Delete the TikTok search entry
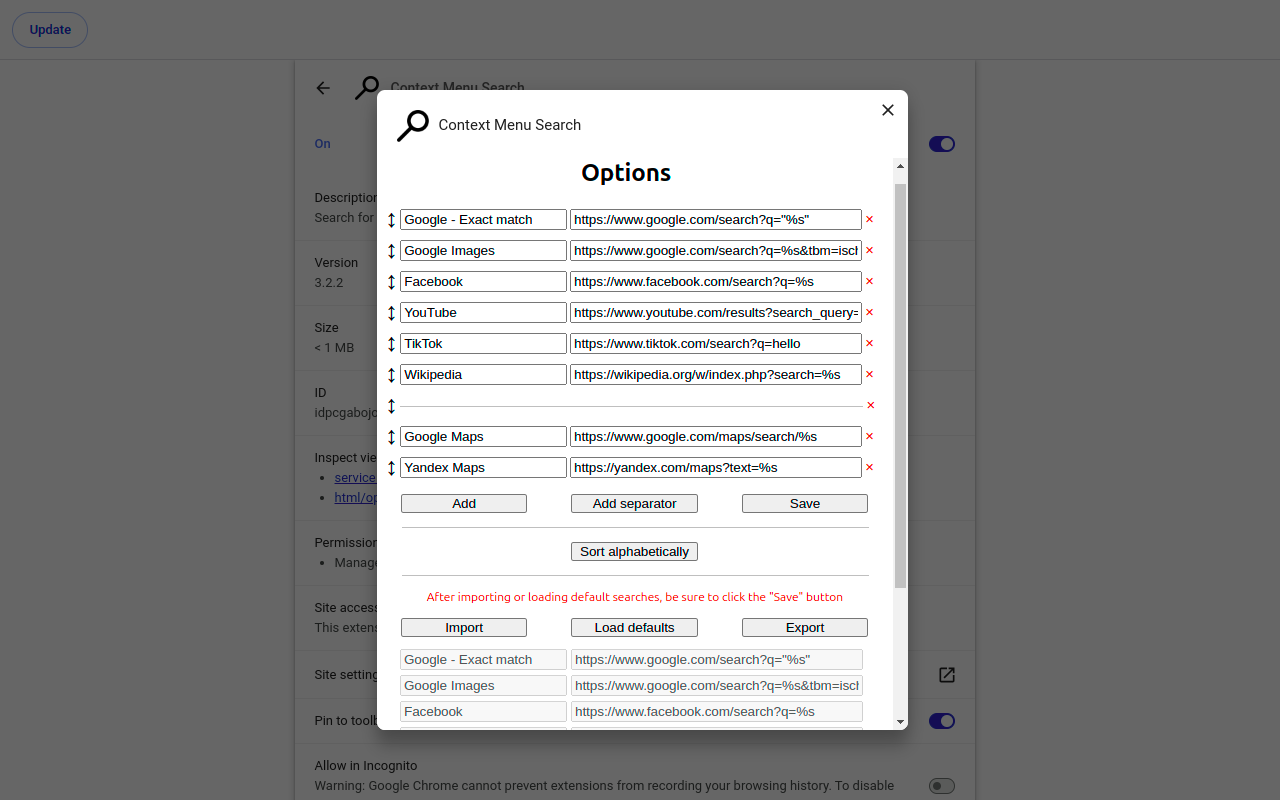The width and height of the screenshot is (1280, 800). pyautogui.click(x=869, y=344)
